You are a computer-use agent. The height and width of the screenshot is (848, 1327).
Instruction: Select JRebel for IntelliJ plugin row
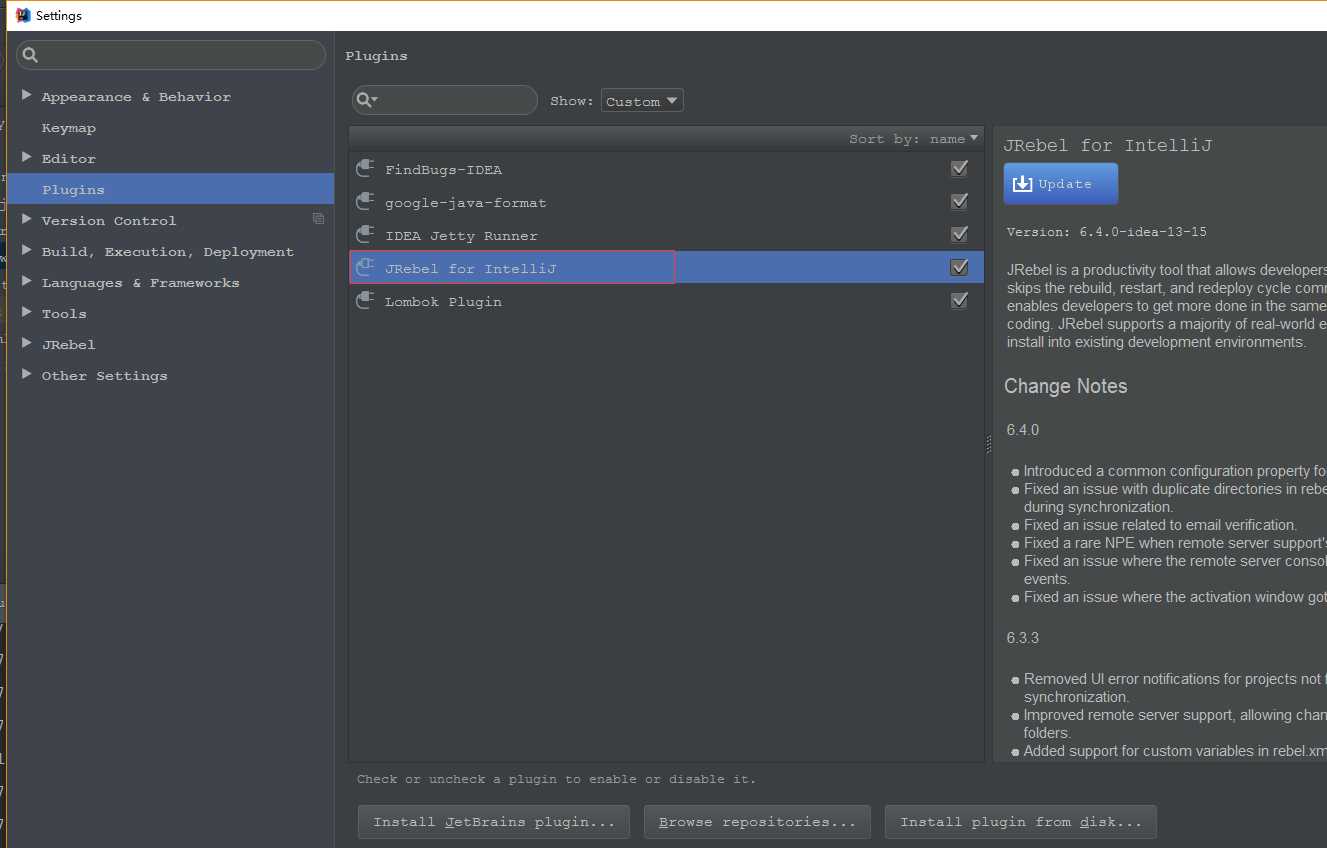[x=666, y=268]
